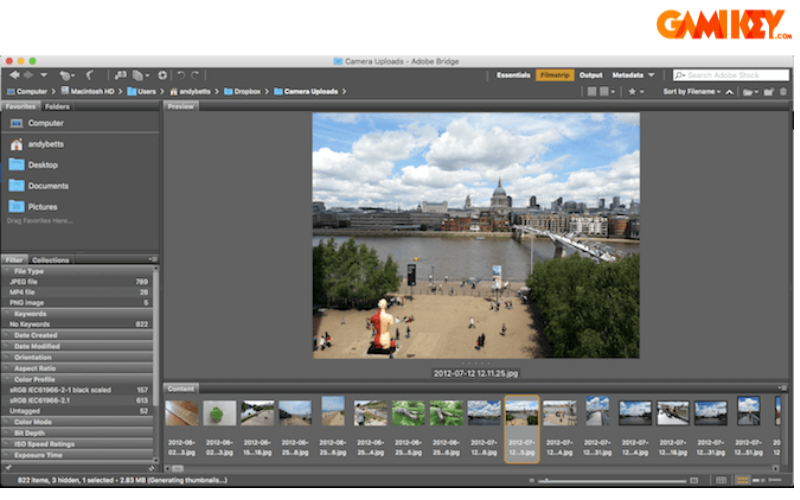The width and height of the screenshot is (800, 500).
Task: Click Users in the path bar
Action: click(x=141, y=91)
